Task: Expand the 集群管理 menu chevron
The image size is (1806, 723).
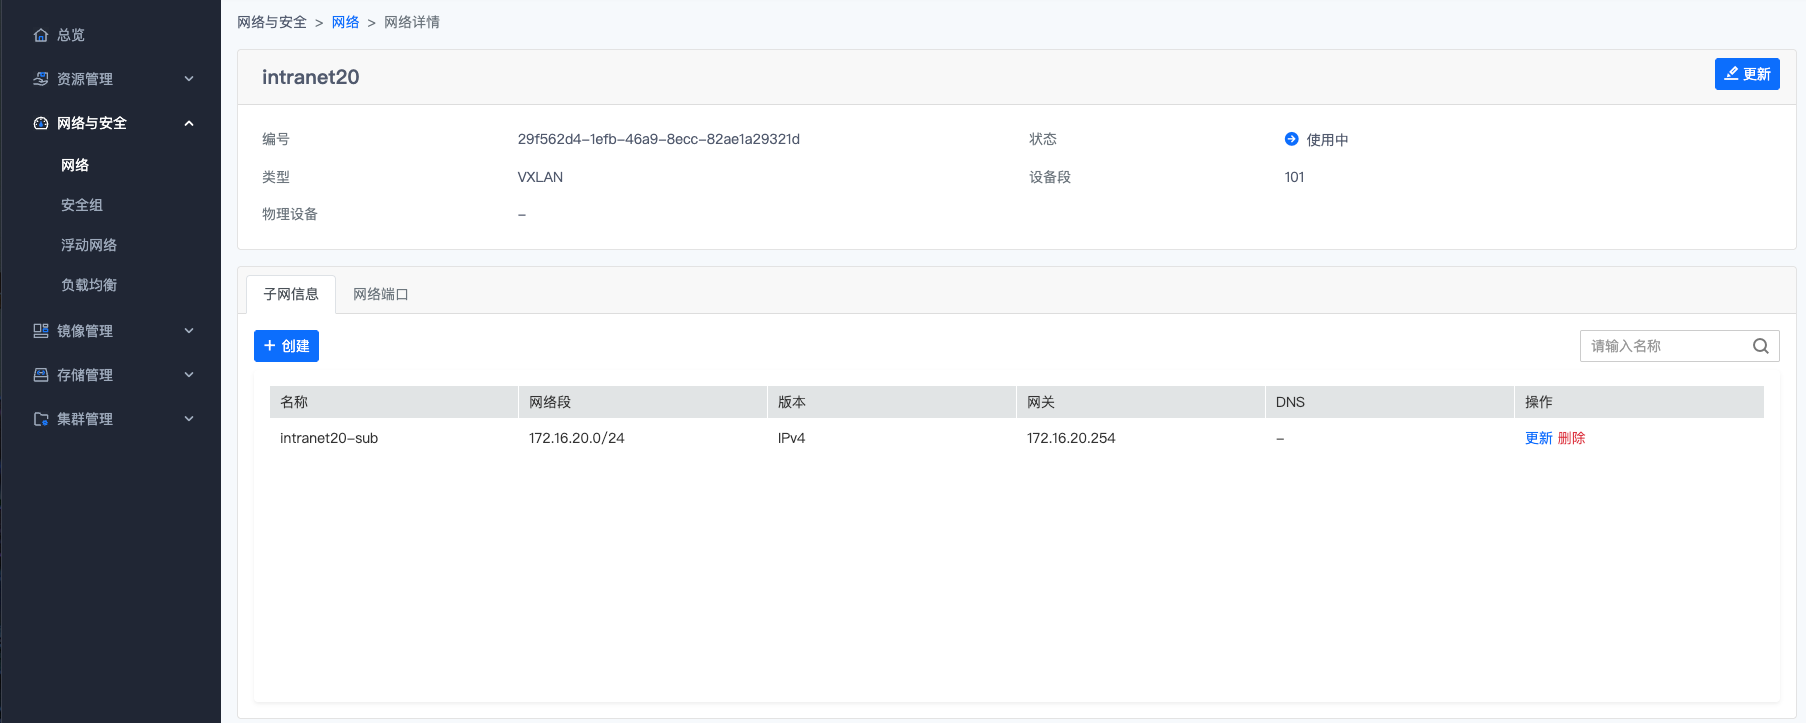Action: pyautogui.click(x=189, y=419)
